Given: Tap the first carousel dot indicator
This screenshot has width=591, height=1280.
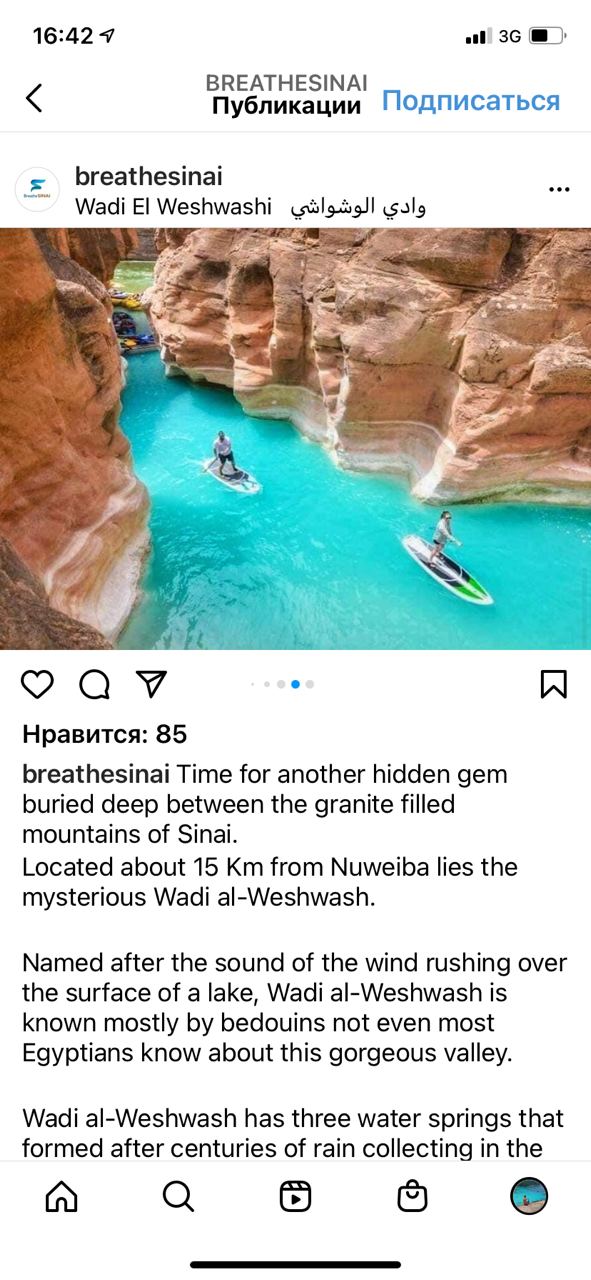Looking at the screenshot, I should coord(253,685).
